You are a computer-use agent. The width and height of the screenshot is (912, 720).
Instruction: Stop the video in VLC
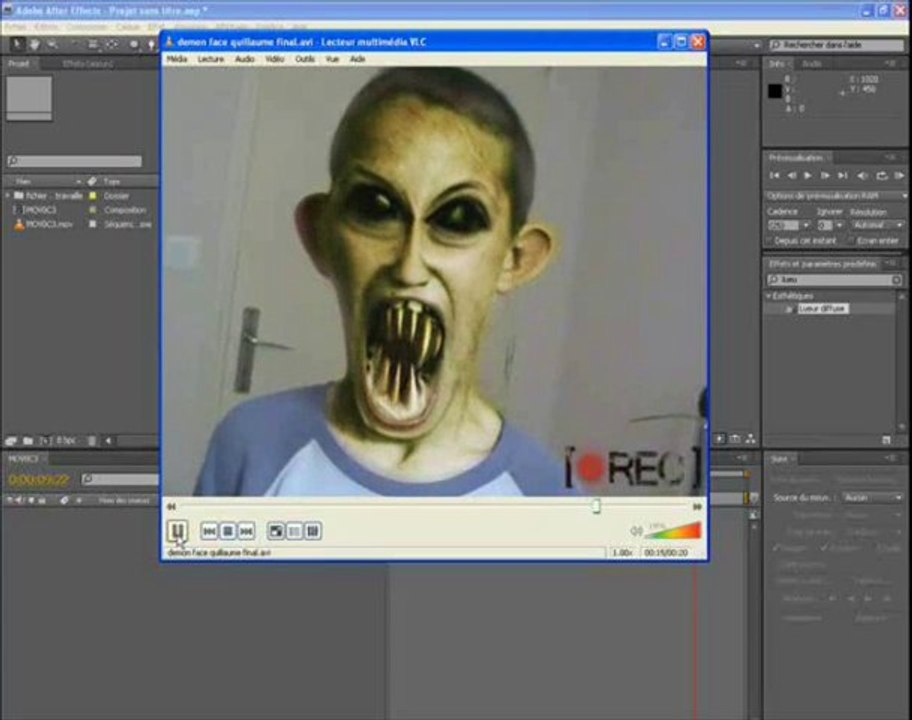coord(228,531)
